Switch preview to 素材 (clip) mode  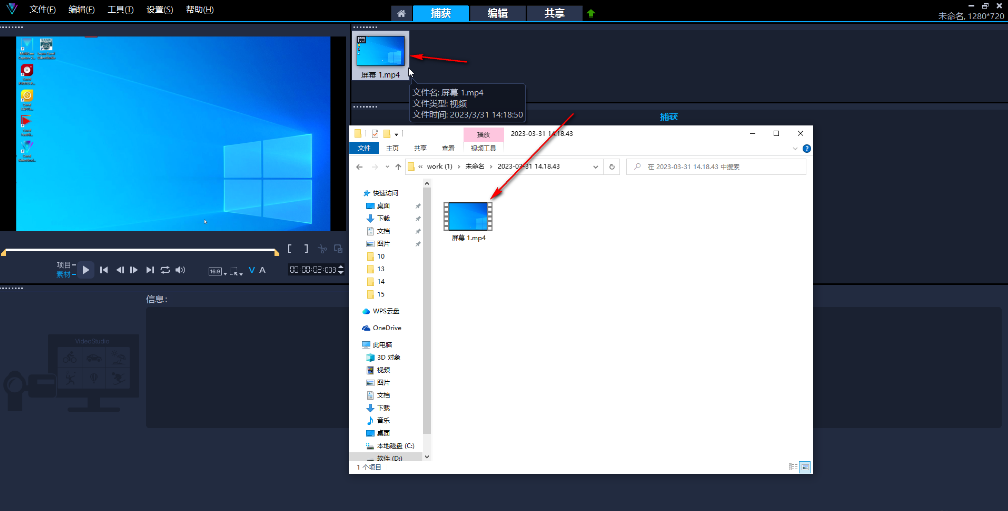(x=64, y=274)
